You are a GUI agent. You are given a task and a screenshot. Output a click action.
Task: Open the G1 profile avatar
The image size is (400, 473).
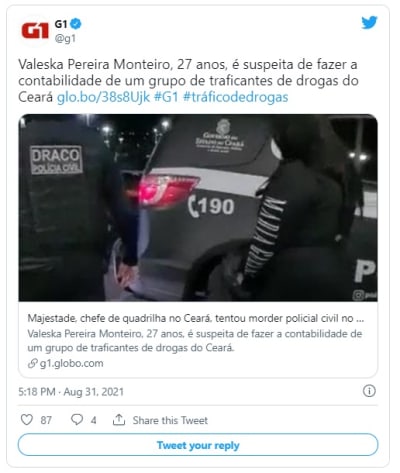coord(35,30)
